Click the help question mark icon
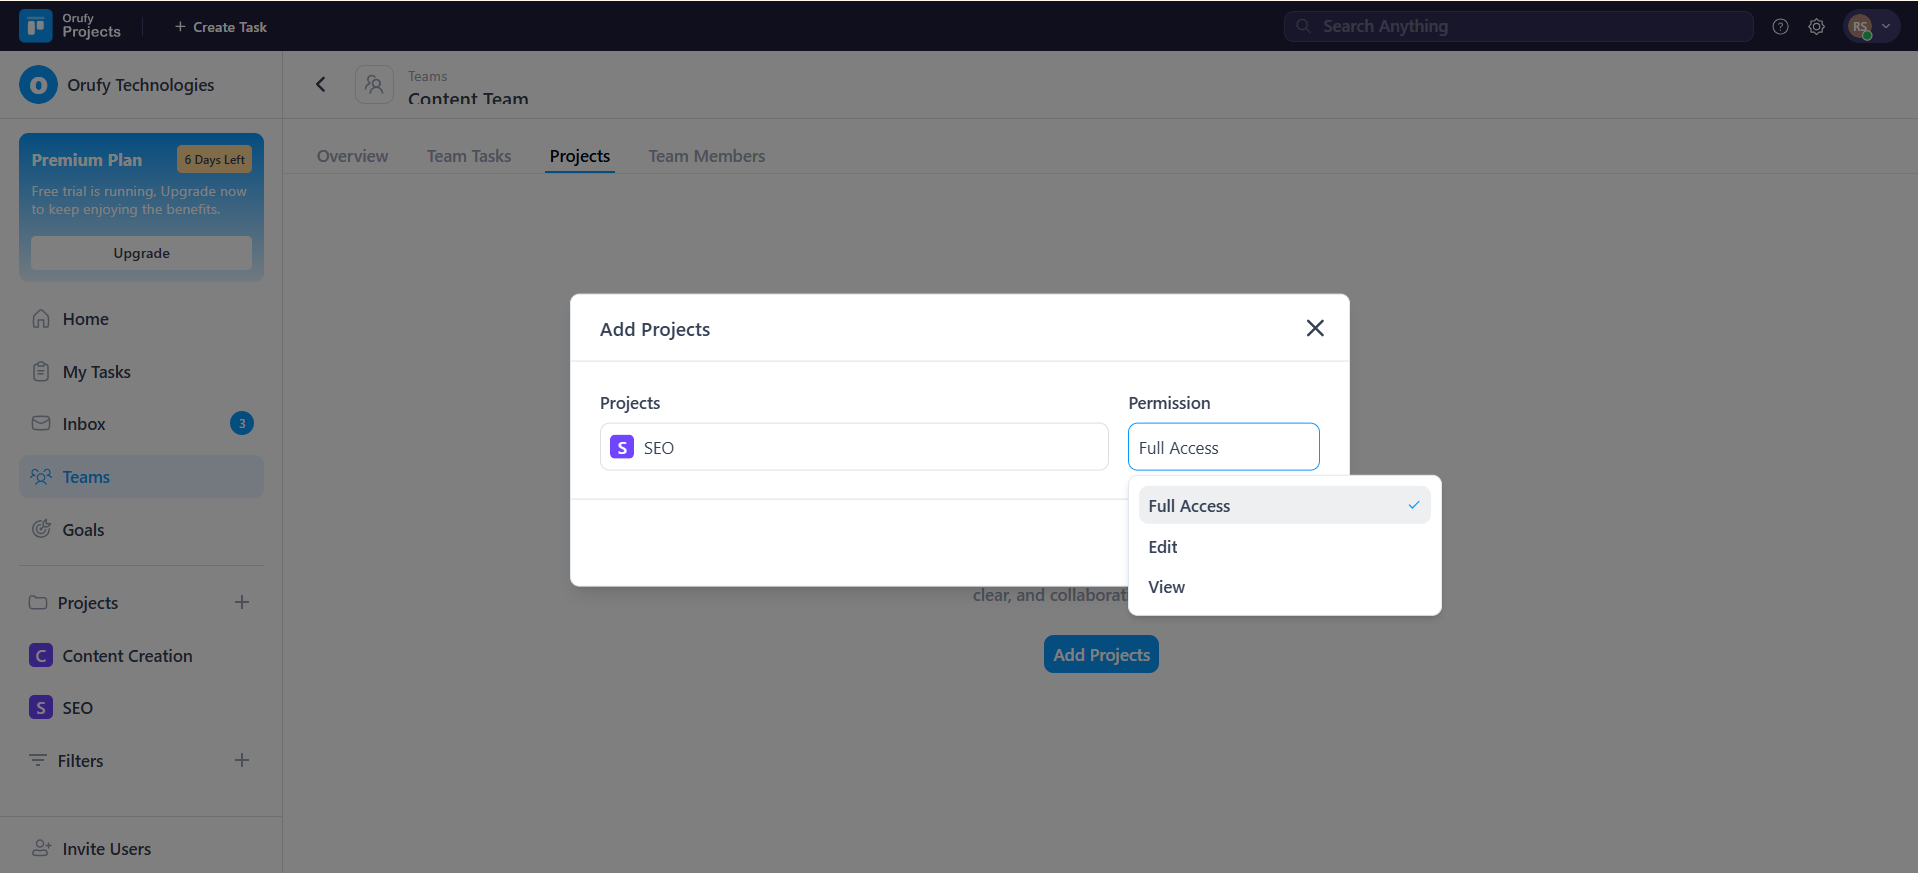This screenshot has width=1918, height=873. coord(1780,27)
